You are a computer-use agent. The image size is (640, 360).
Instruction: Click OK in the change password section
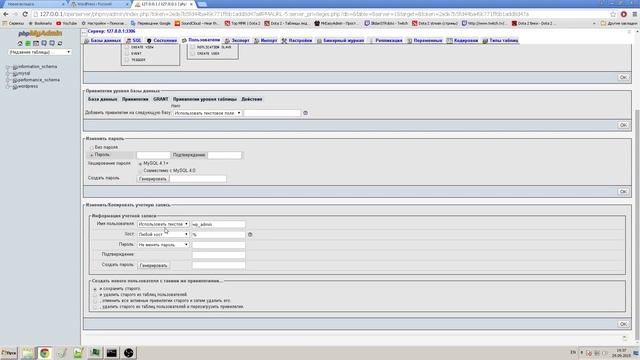[x=623, y=191]
